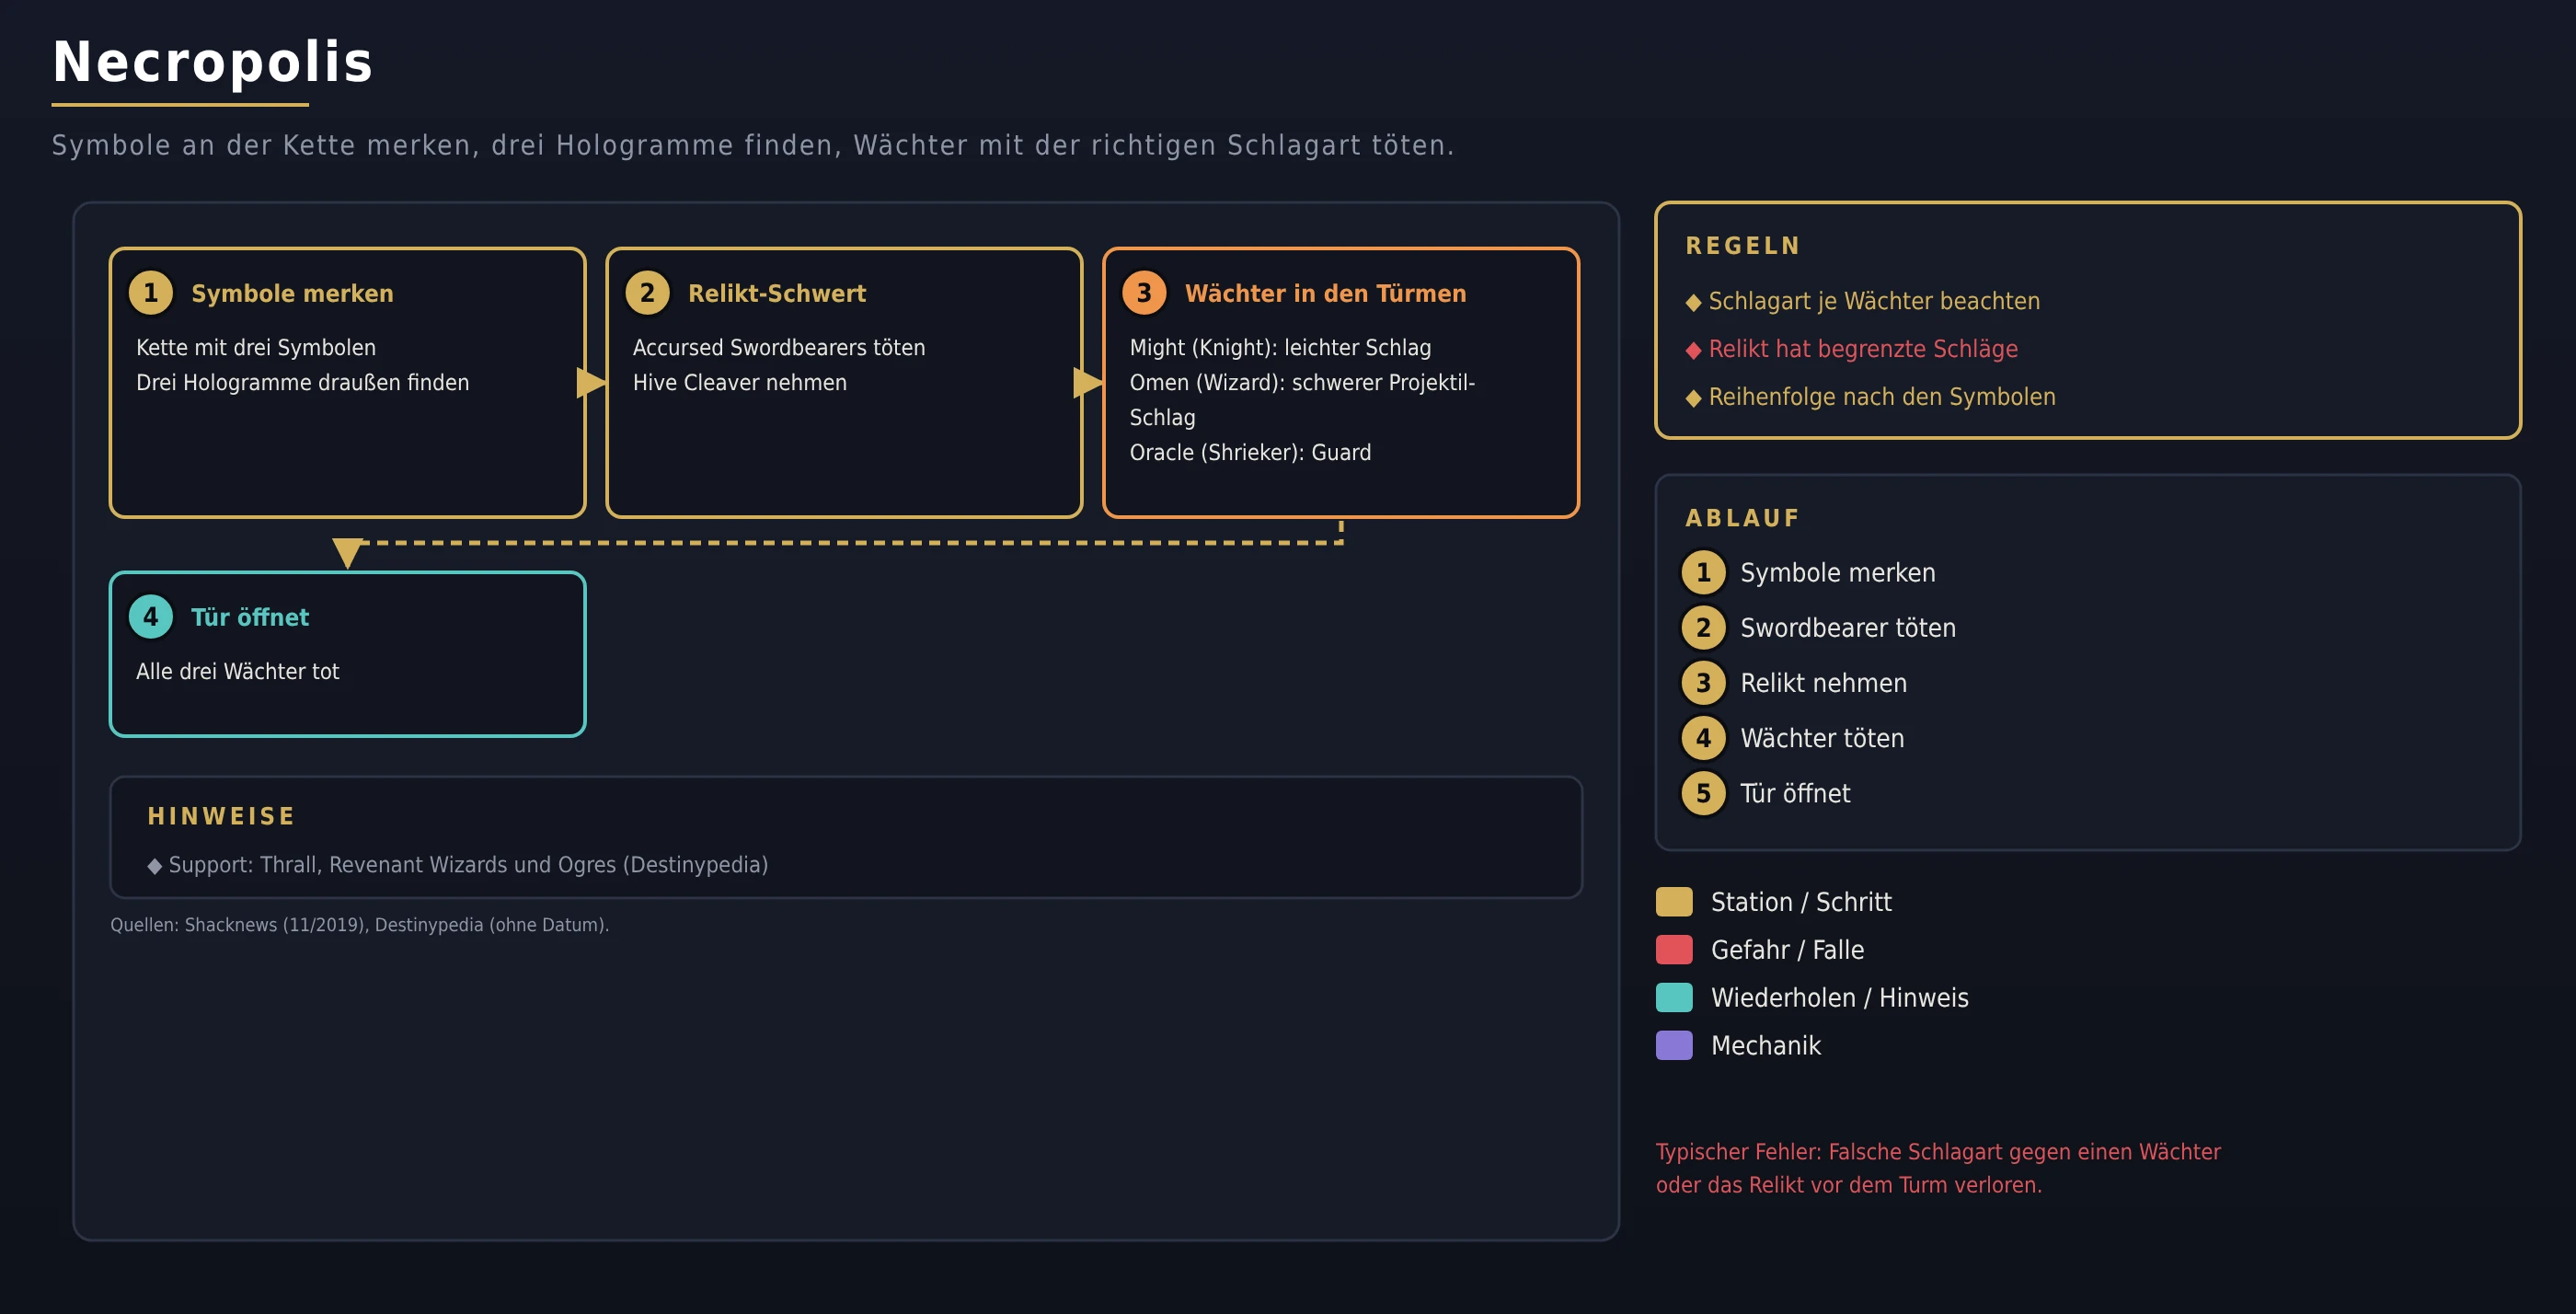2576x1314 pixels.
Task: Click the purple Mechanik legend swatch
Action: 1674,1045
